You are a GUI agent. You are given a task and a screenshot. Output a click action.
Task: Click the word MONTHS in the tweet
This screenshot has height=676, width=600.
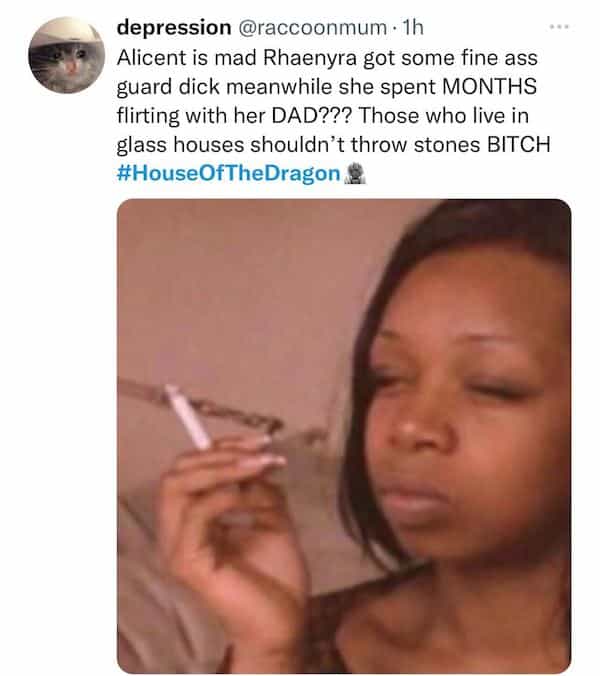pos(489,86)
